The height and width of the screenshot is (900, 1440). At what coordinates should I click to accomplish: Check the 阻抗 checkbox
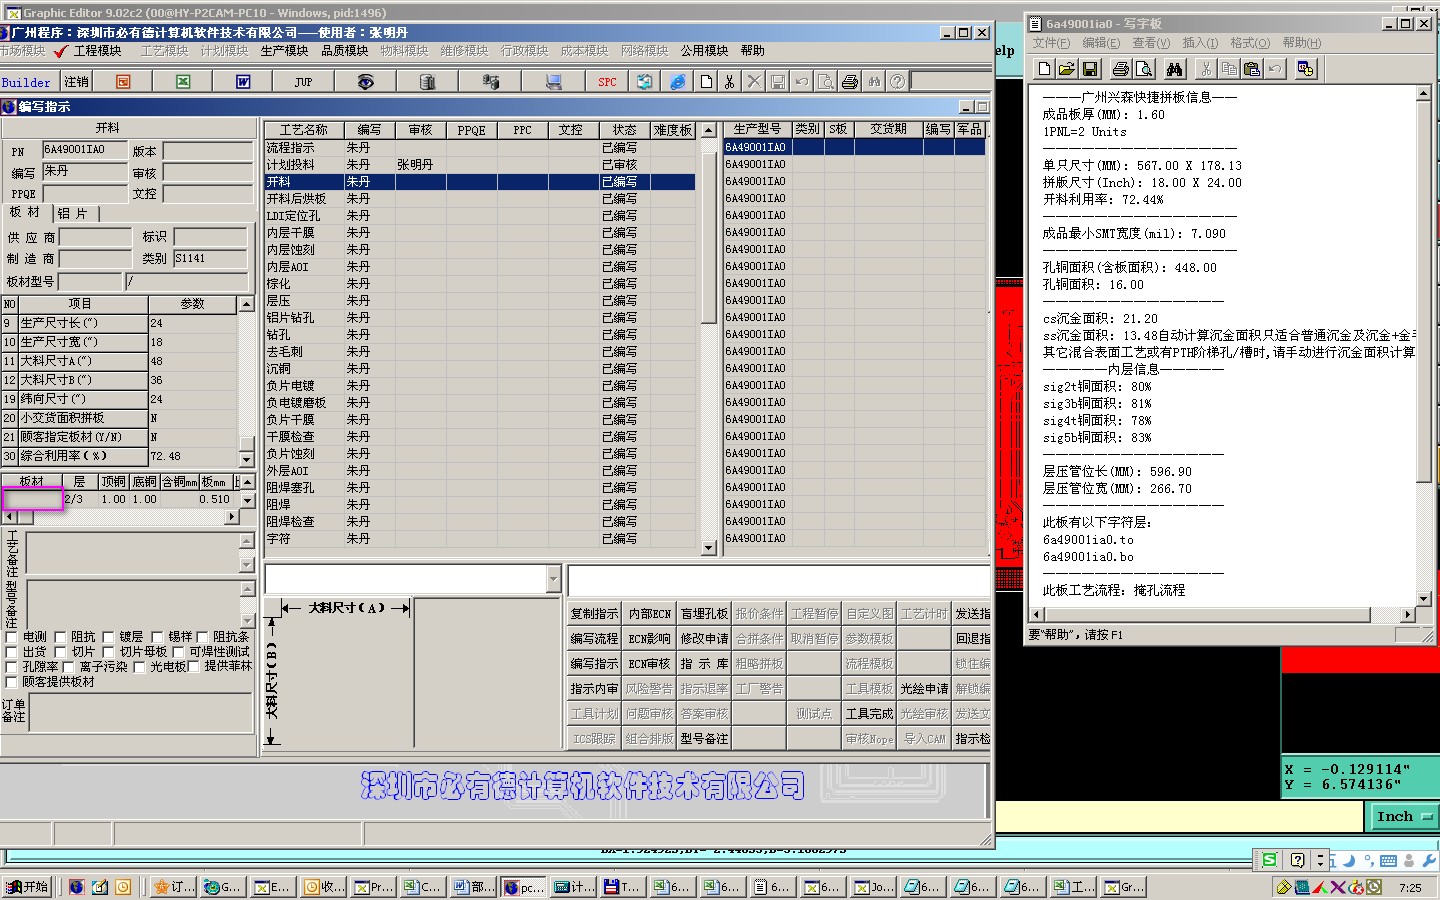[x=60, y=637]
